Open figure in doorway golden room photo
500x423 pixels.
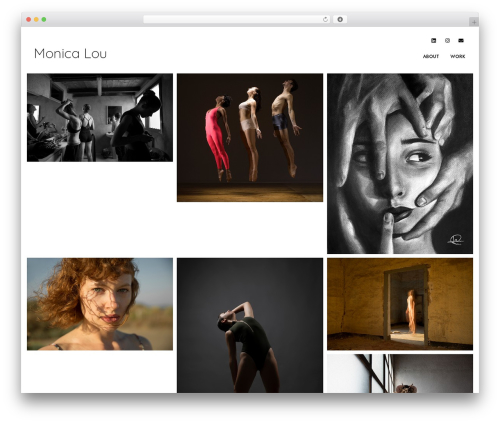tap(400, 304)
